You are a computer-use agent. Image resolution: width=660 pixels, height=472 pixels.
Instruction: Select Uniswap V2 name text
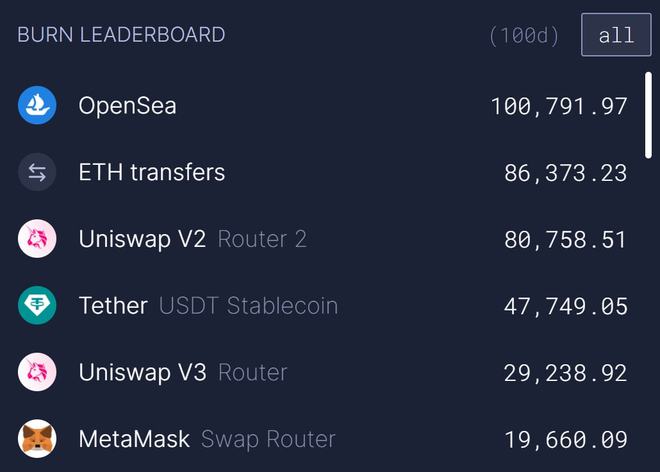pos(142,239)
